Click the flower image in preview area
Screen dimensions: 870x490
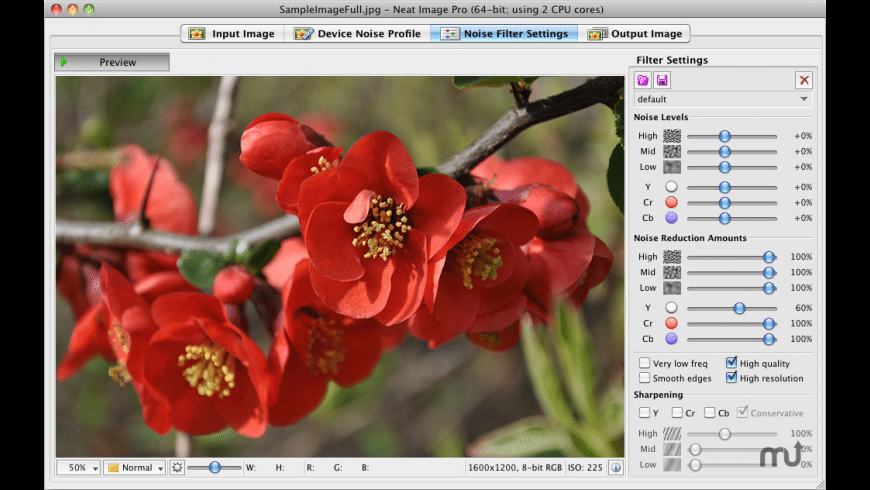point(340,266)
